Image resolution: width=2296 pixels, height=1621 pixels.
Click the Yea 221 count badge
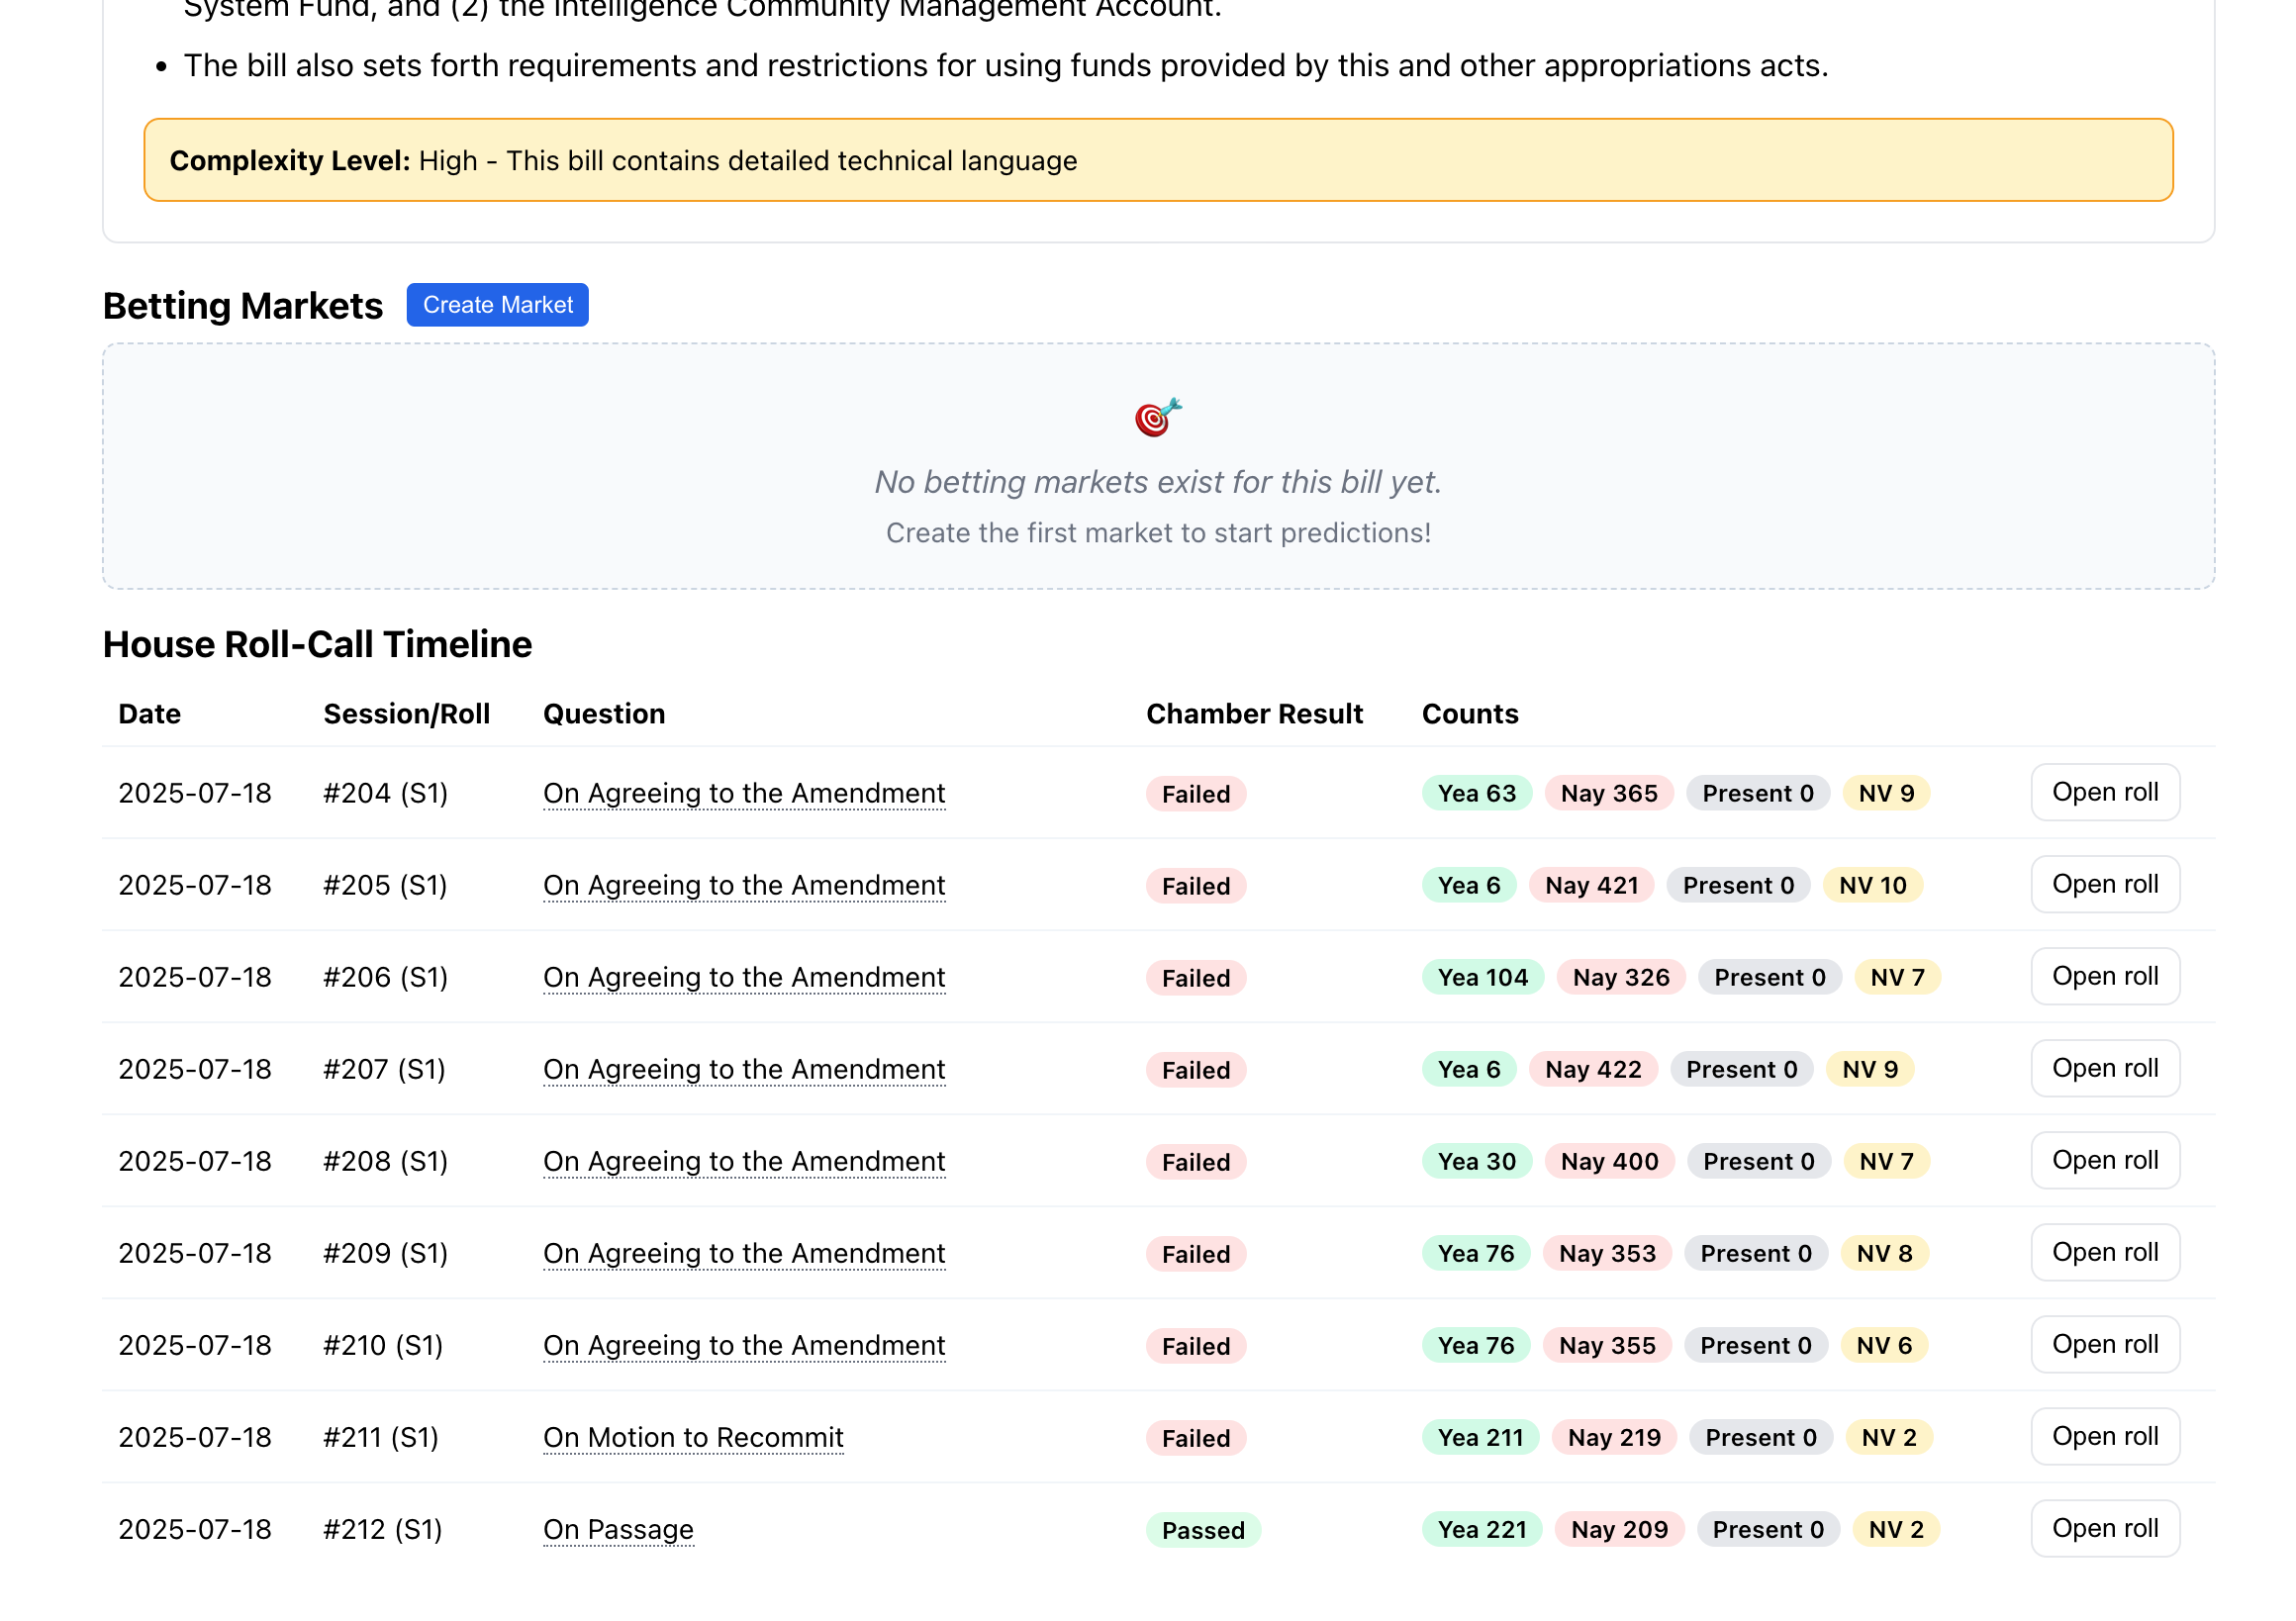(x=1481, y=1530)
